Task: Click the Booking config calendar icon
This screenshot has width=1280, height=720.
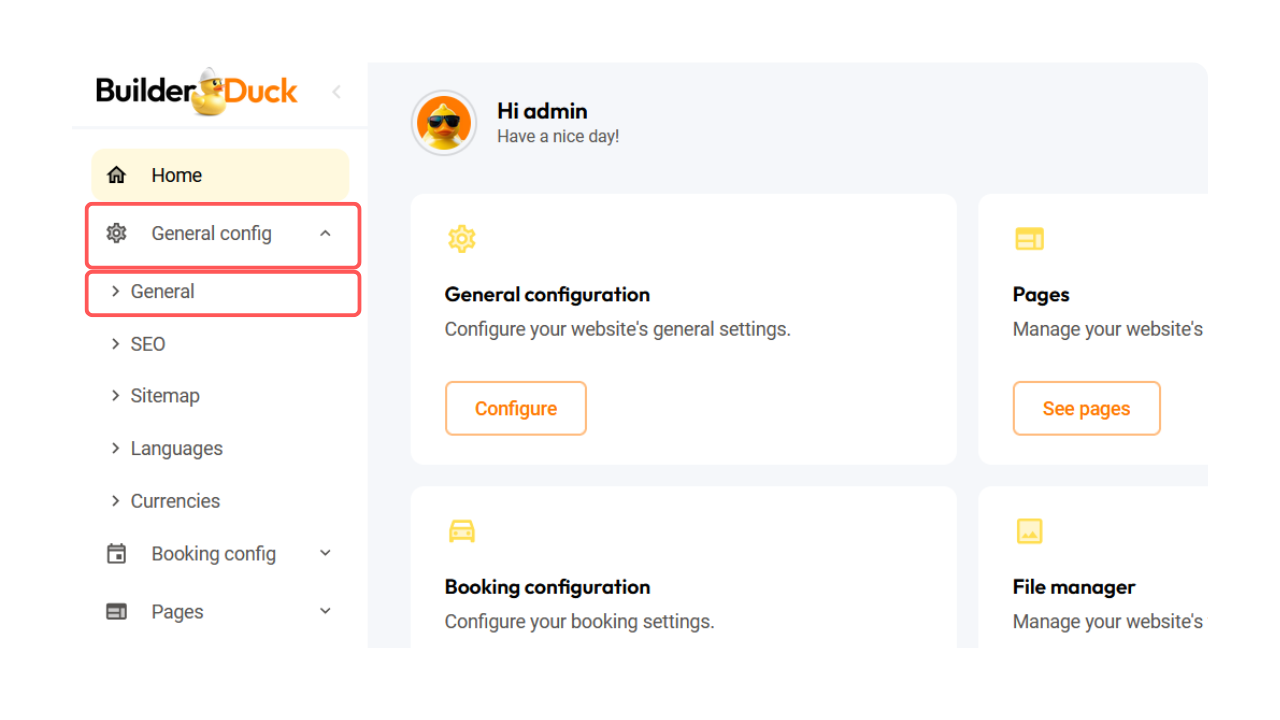Action: pos(117,554)
